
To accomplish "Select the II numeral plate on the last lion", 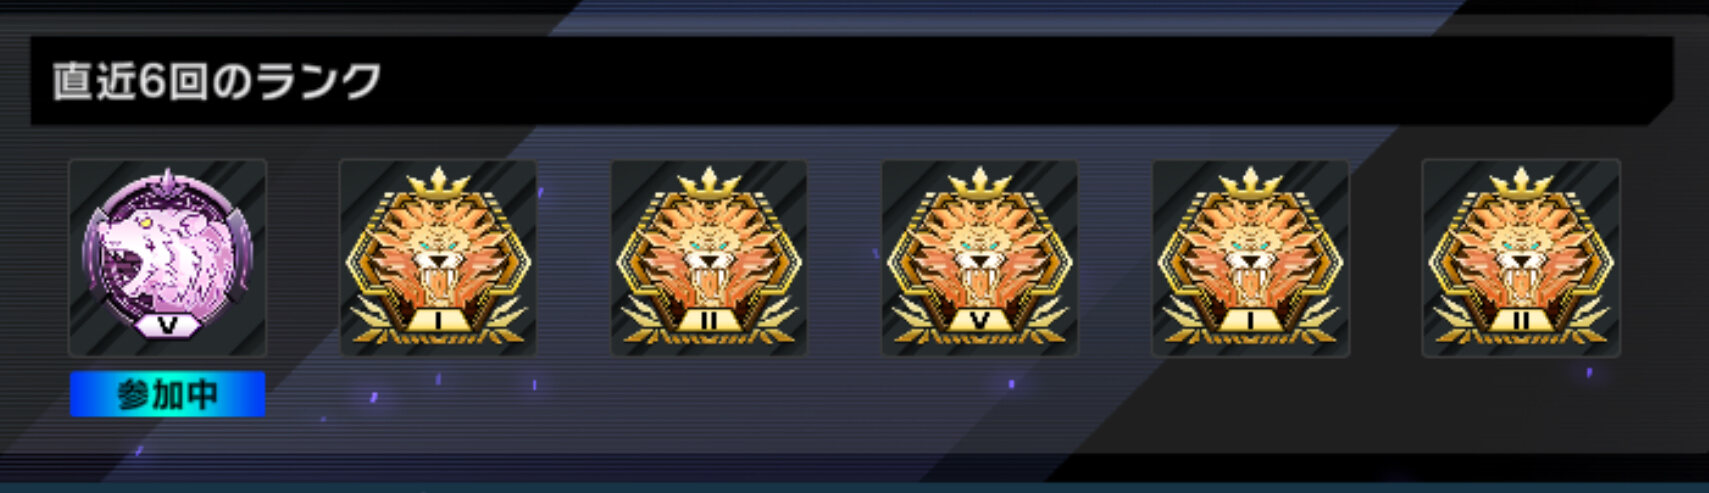I will [1521, 321].
